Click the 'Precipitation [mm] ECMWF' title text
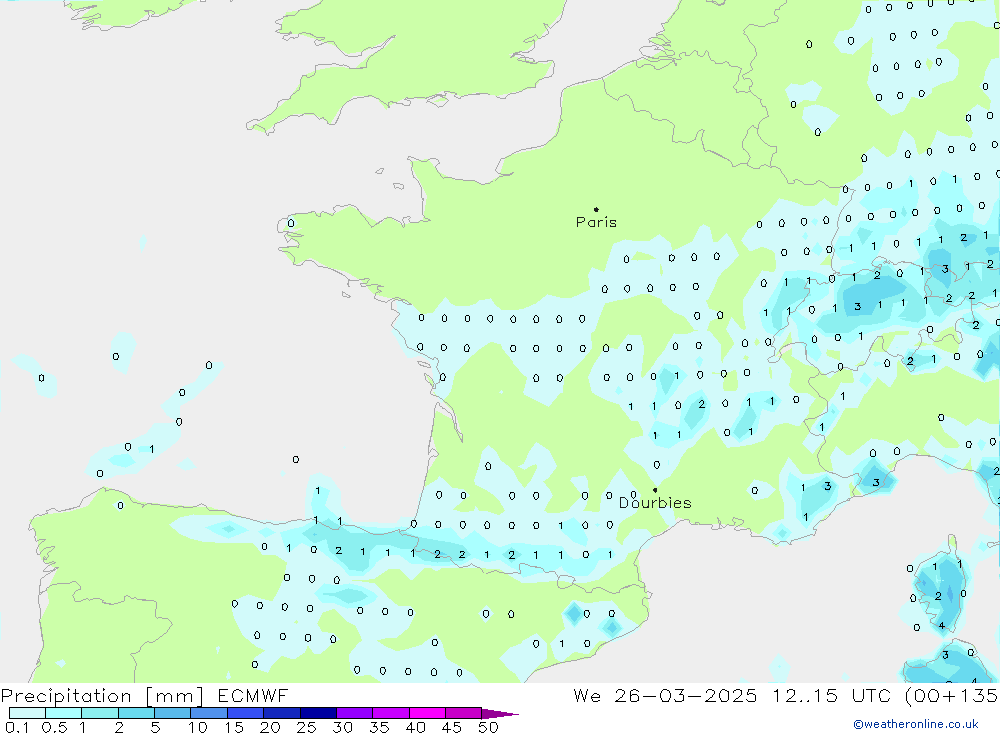 [x=145, y=695]
